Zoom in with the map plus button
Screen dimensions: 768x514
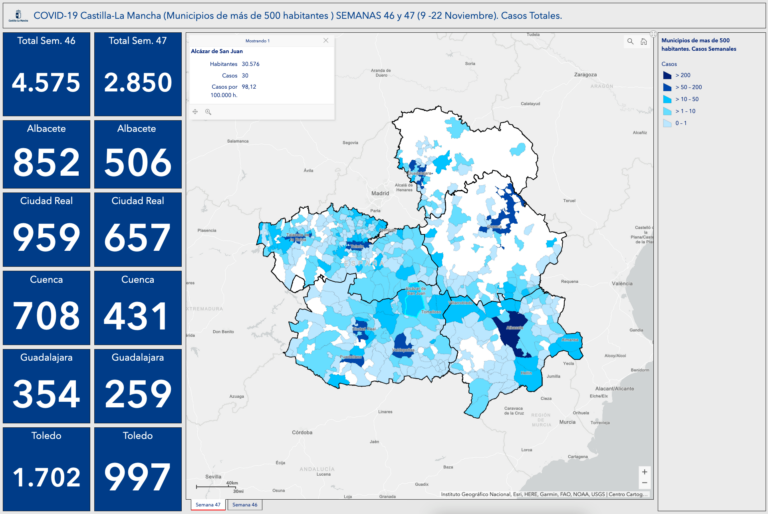pyautogui.click(x=644, y=471)
